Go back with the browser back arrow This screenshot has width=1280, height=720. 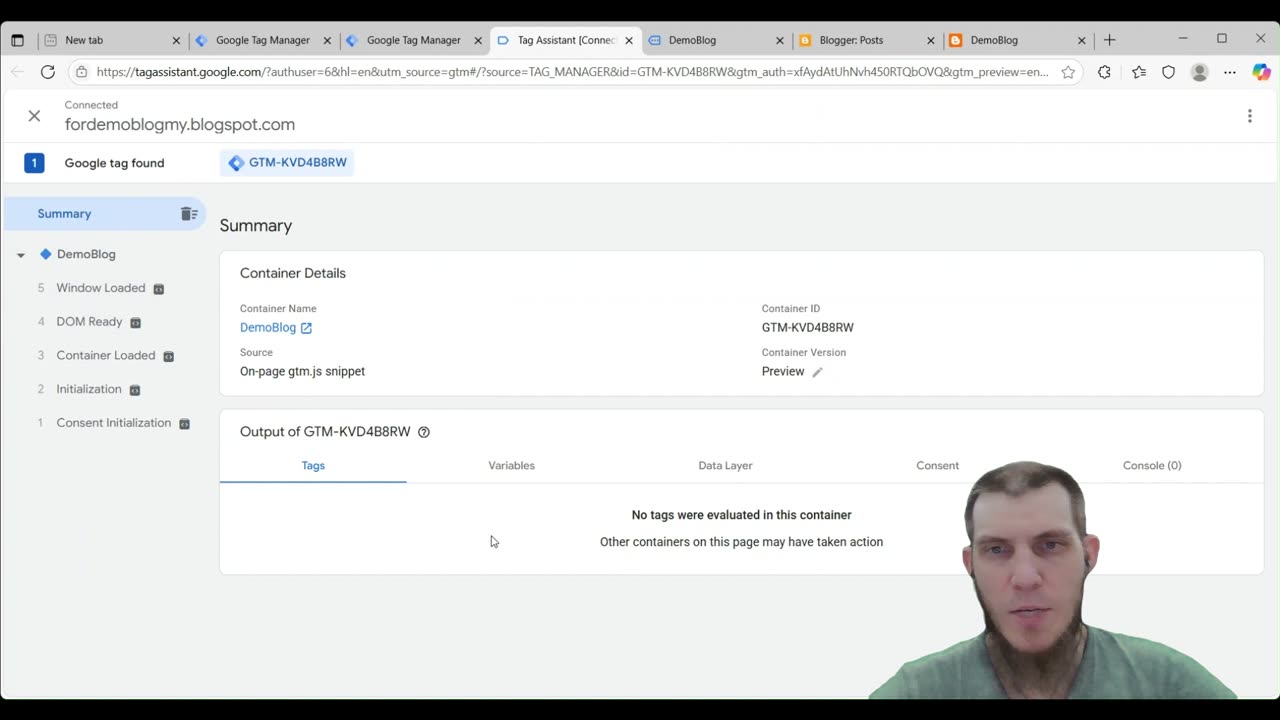pyautogui.click(x=17, y=72)
